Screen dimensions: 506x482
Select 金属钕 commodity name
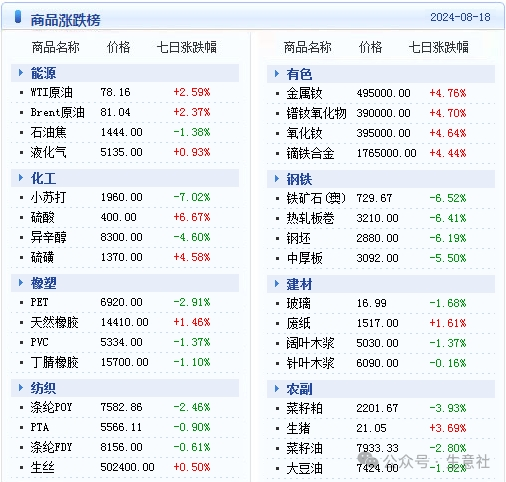pyautogui.click(x=304, y=93)
